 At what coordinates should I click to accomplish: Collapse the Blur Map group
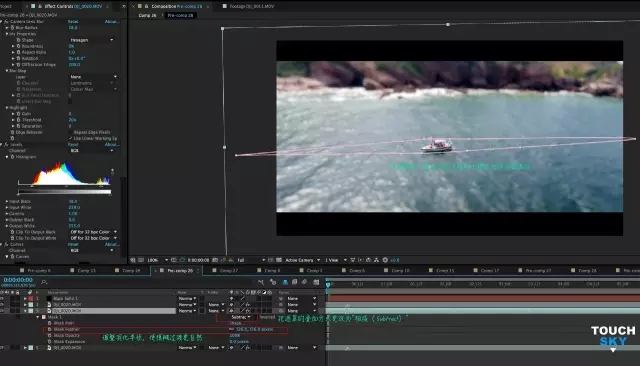pyautogui.click(x=7, y=71)
